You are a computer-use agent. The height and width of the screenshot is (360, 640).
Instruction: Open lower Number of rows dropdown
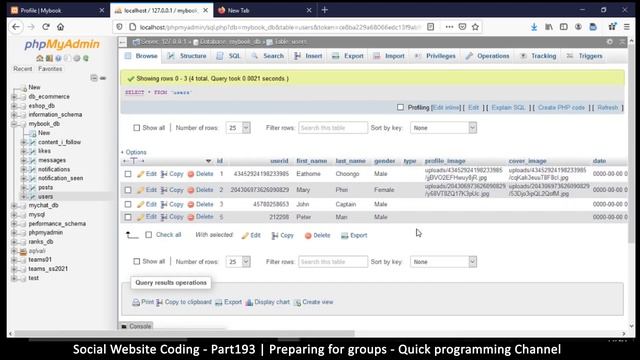tap(238, 262)
